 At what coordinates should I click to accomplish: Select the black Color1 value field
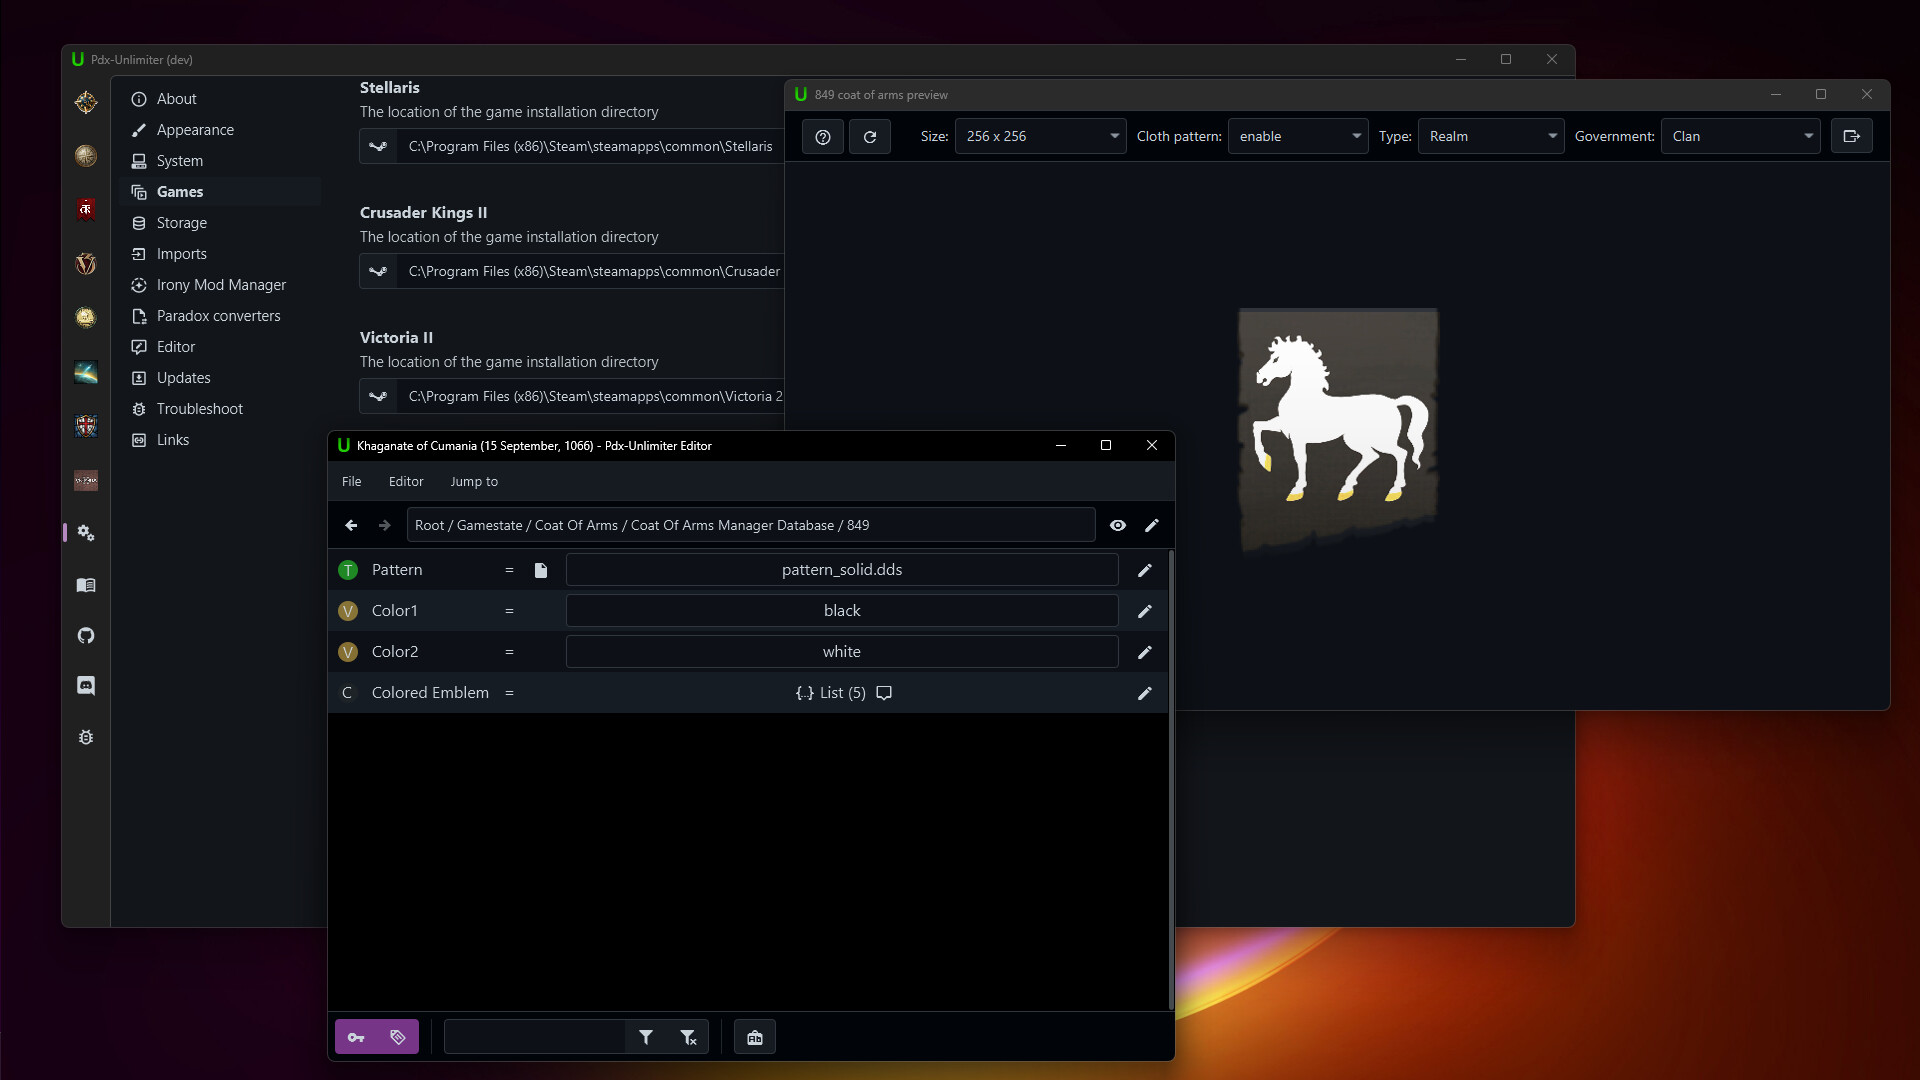[840, 610]
